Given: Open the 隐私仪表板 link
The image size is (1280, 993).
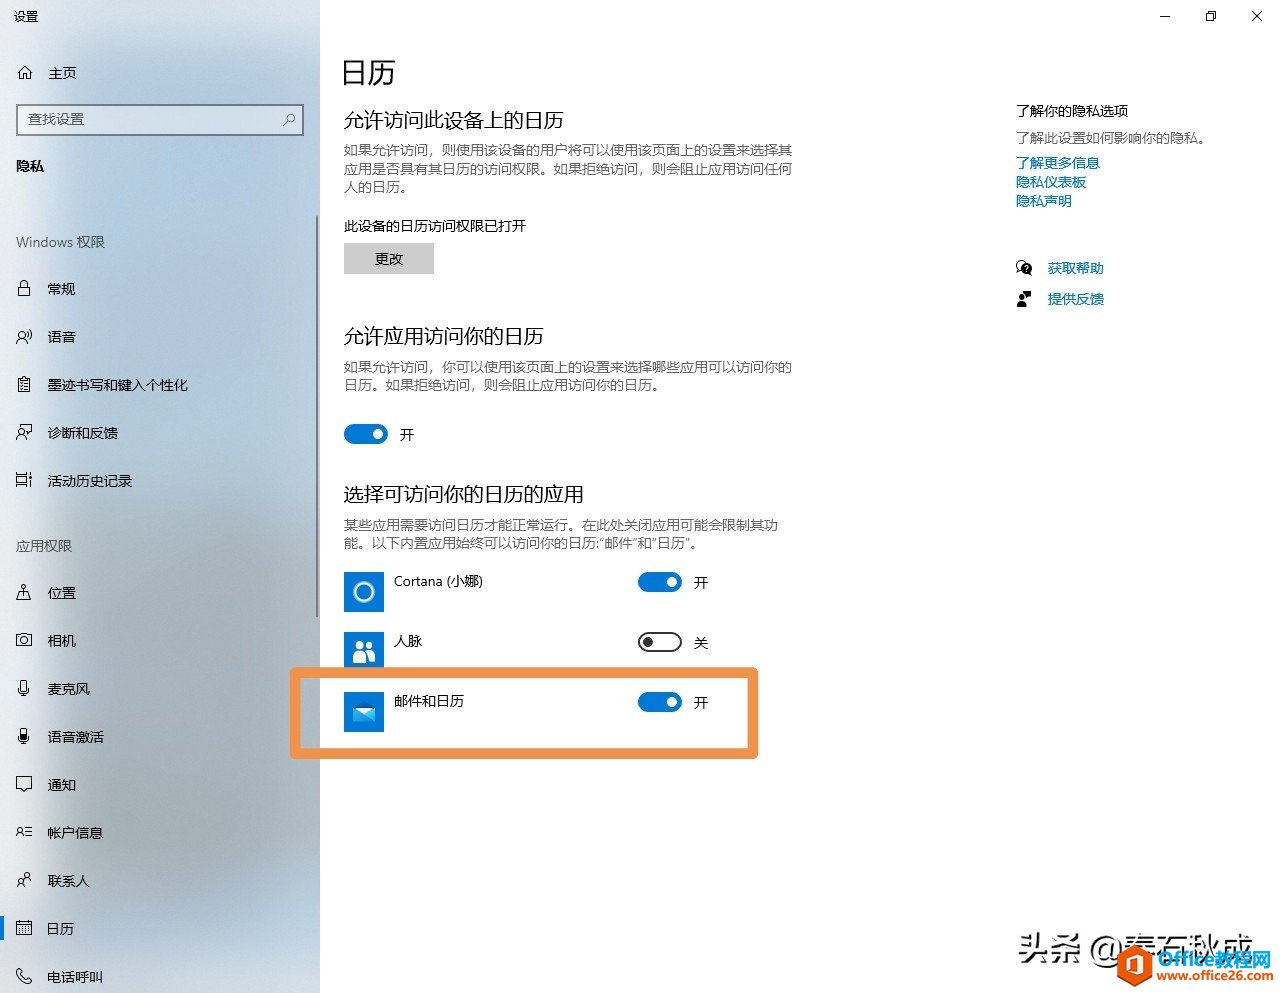Looking at the screenshot, I should [x=1050, y=182].
